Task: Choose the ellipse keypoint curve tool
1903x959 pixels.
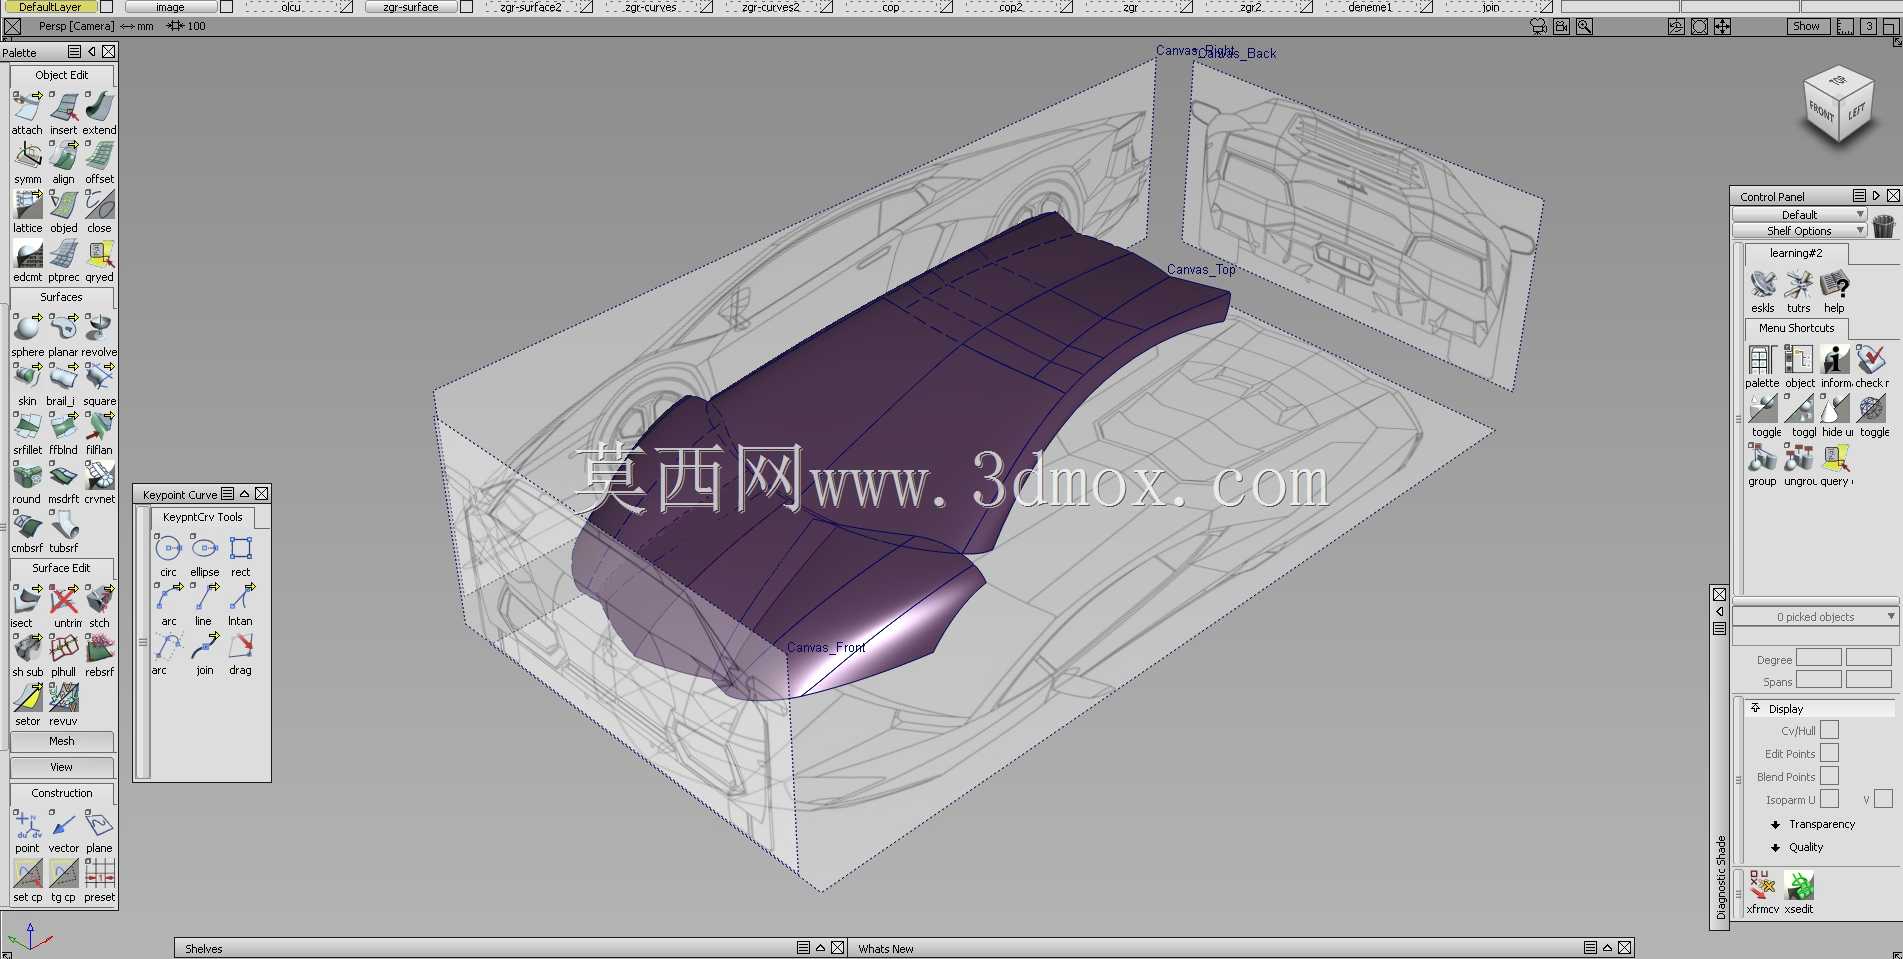Action: 204,549
